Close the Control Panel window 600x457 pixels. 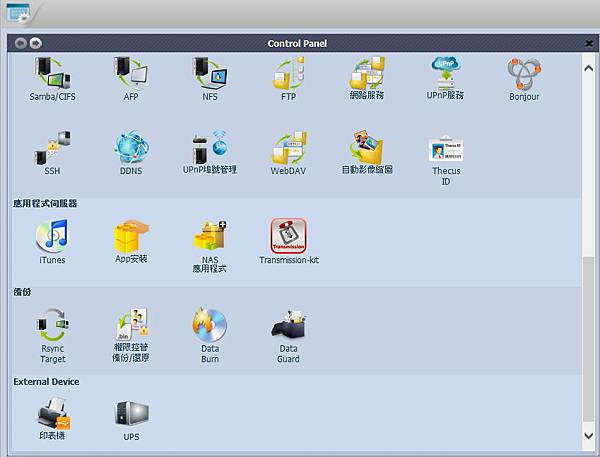tap(589, 44)
